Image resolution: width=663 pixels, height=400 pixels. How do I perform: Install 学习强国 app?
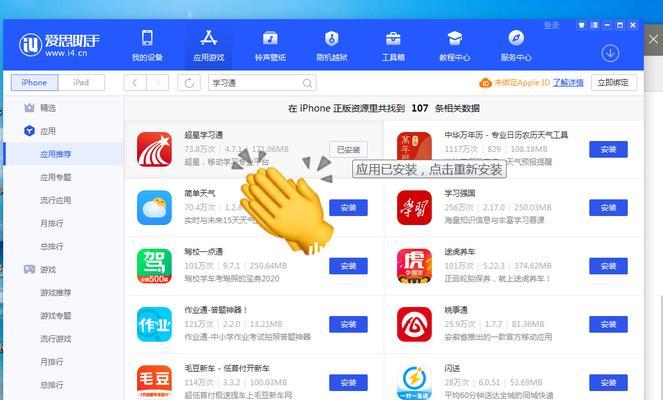tap(608, 208)
